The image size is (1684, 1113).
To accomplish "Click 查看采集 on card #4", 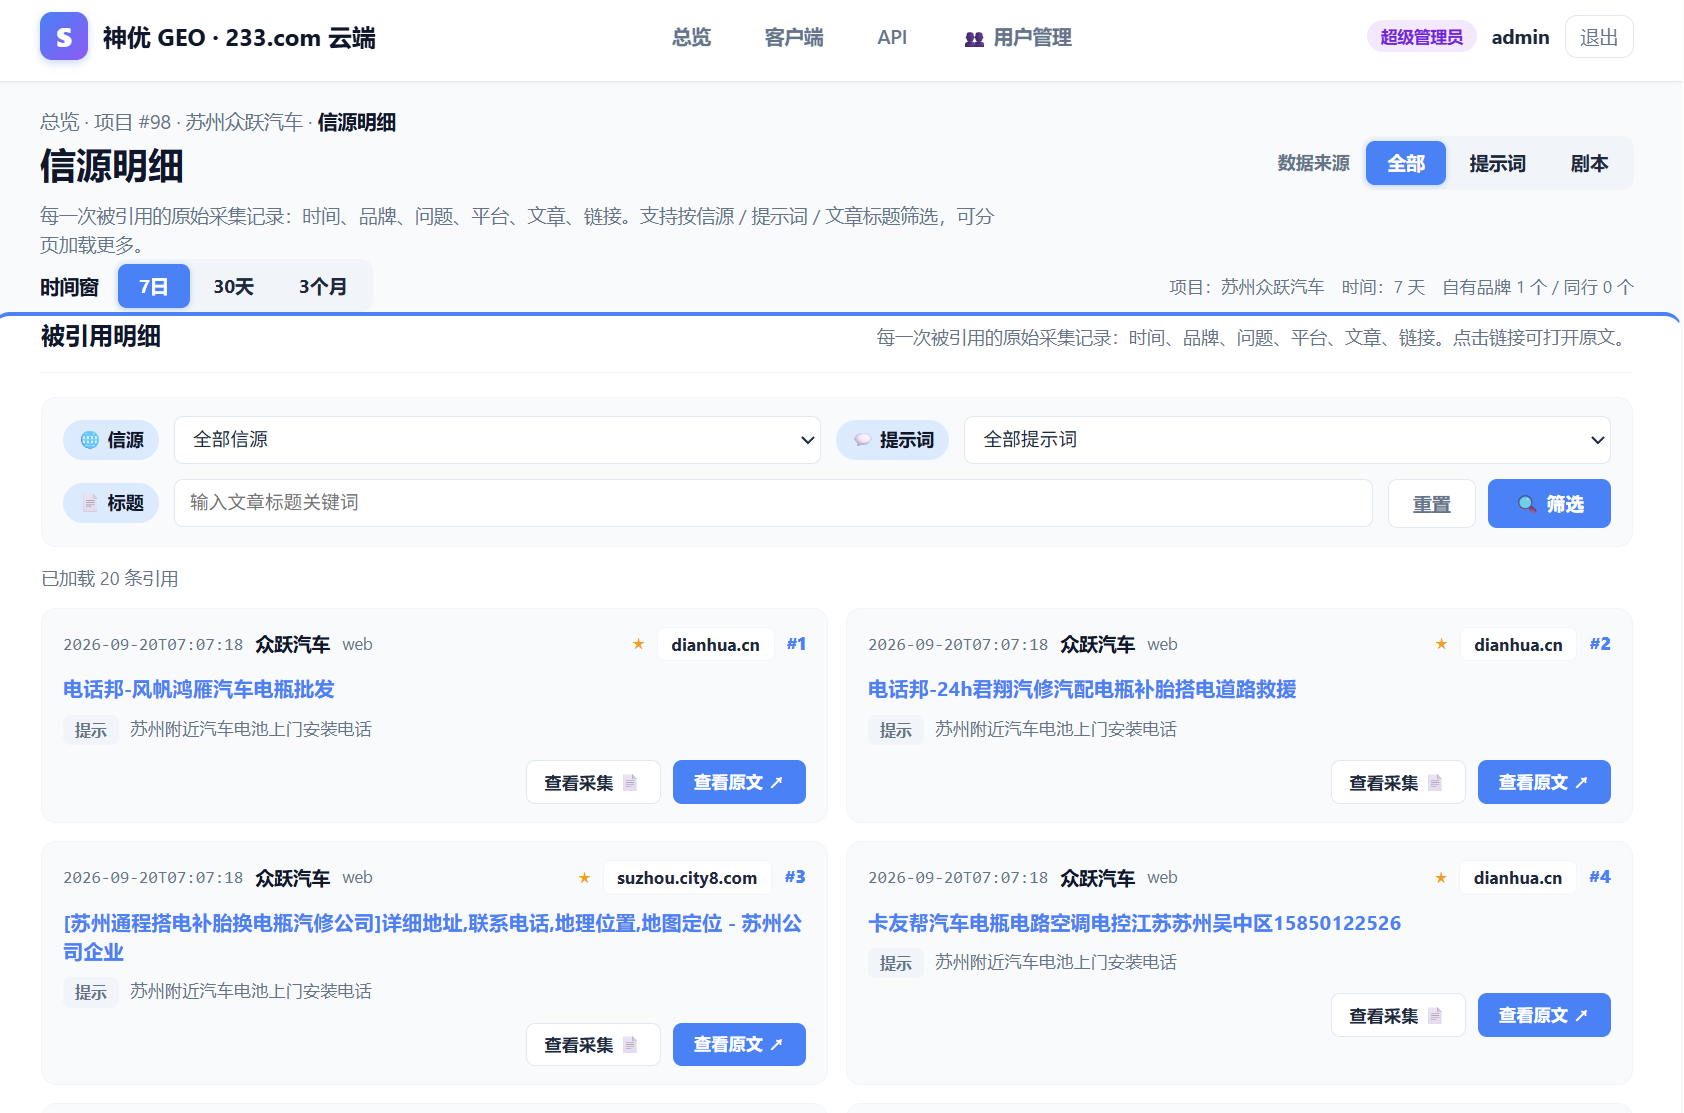I will (x=1398, y=1015).
